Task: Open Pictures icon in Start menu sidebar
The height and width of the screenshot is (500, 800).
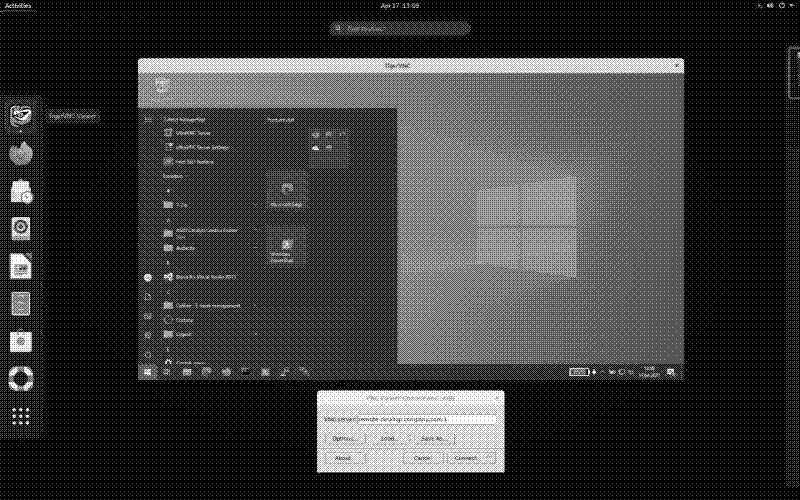Action: (148, 316)
